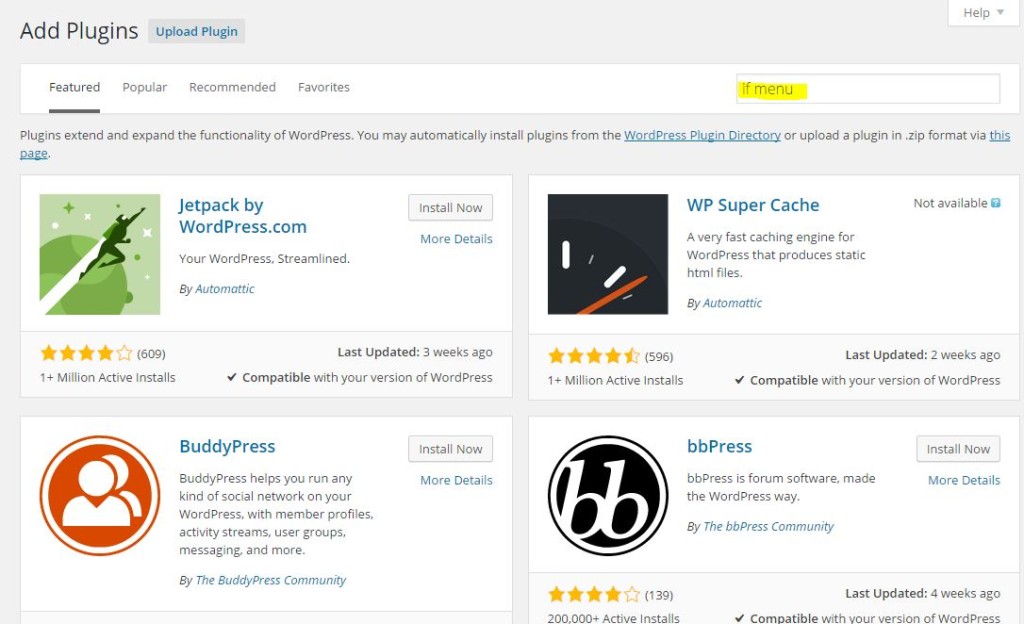The width and height of the screenshot is (1024, 624).
Task: Switch to the Popular tab
Action: [144, 87]
